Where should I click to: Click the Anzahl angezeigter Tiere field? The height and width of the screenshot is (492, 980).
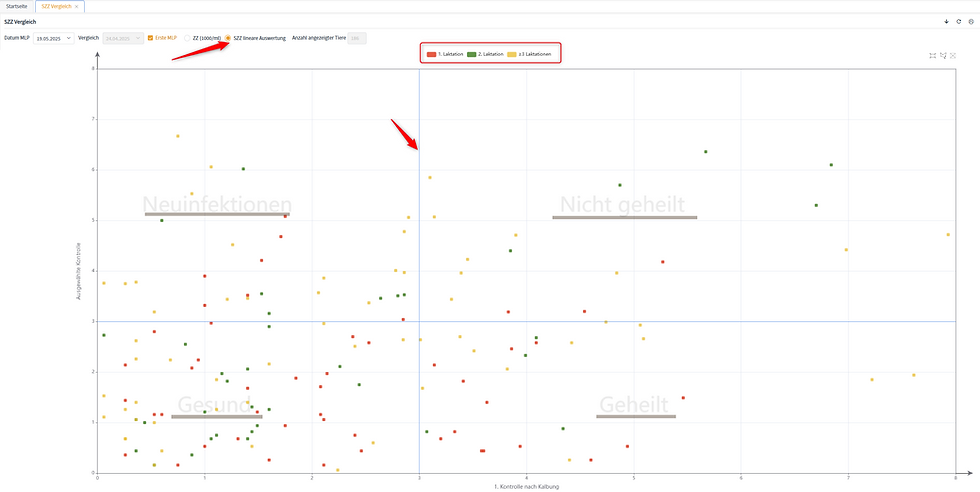point(357,38)
